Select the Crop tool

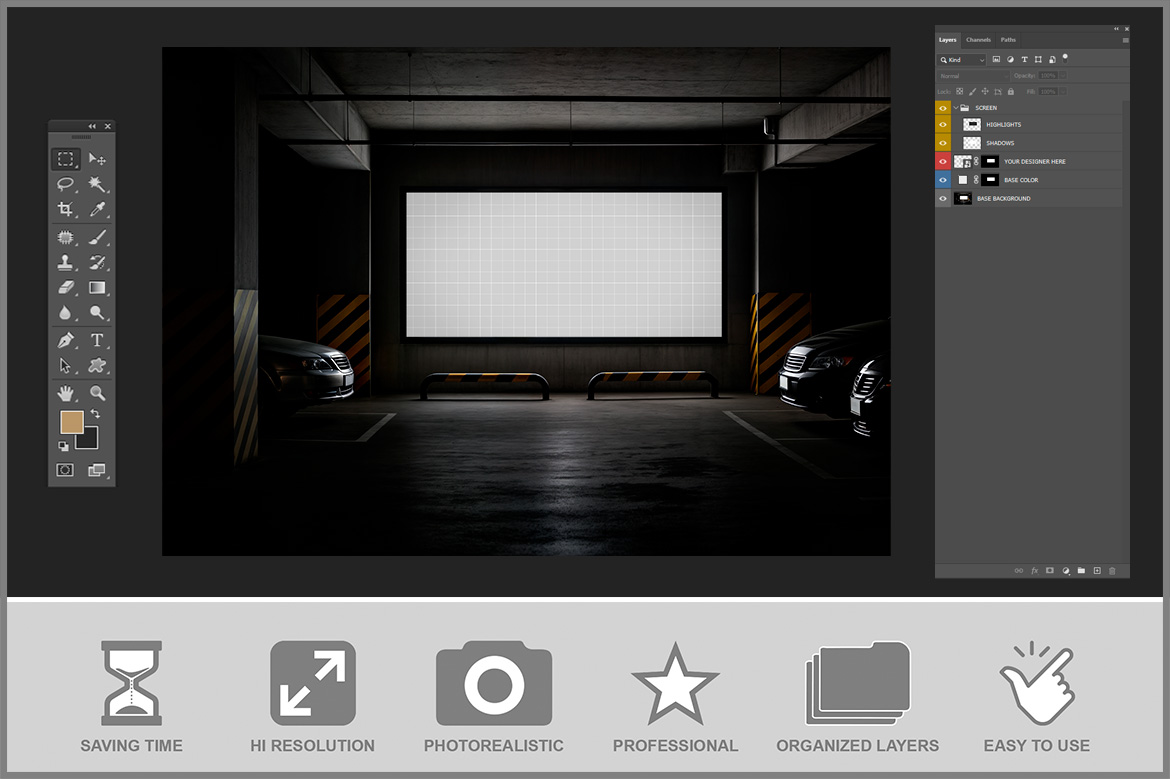(65, 210)
